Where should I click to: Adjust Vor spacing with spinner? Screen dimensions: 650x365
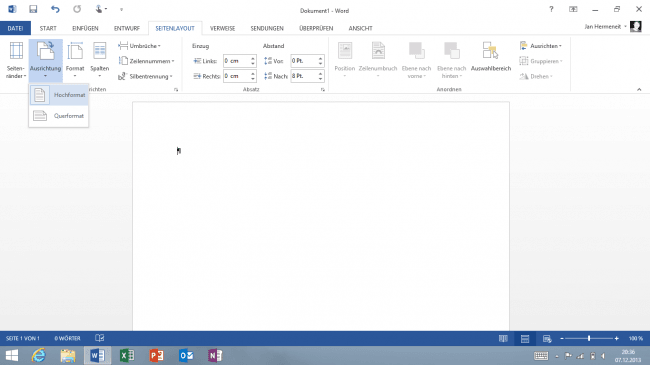(320, 61)
